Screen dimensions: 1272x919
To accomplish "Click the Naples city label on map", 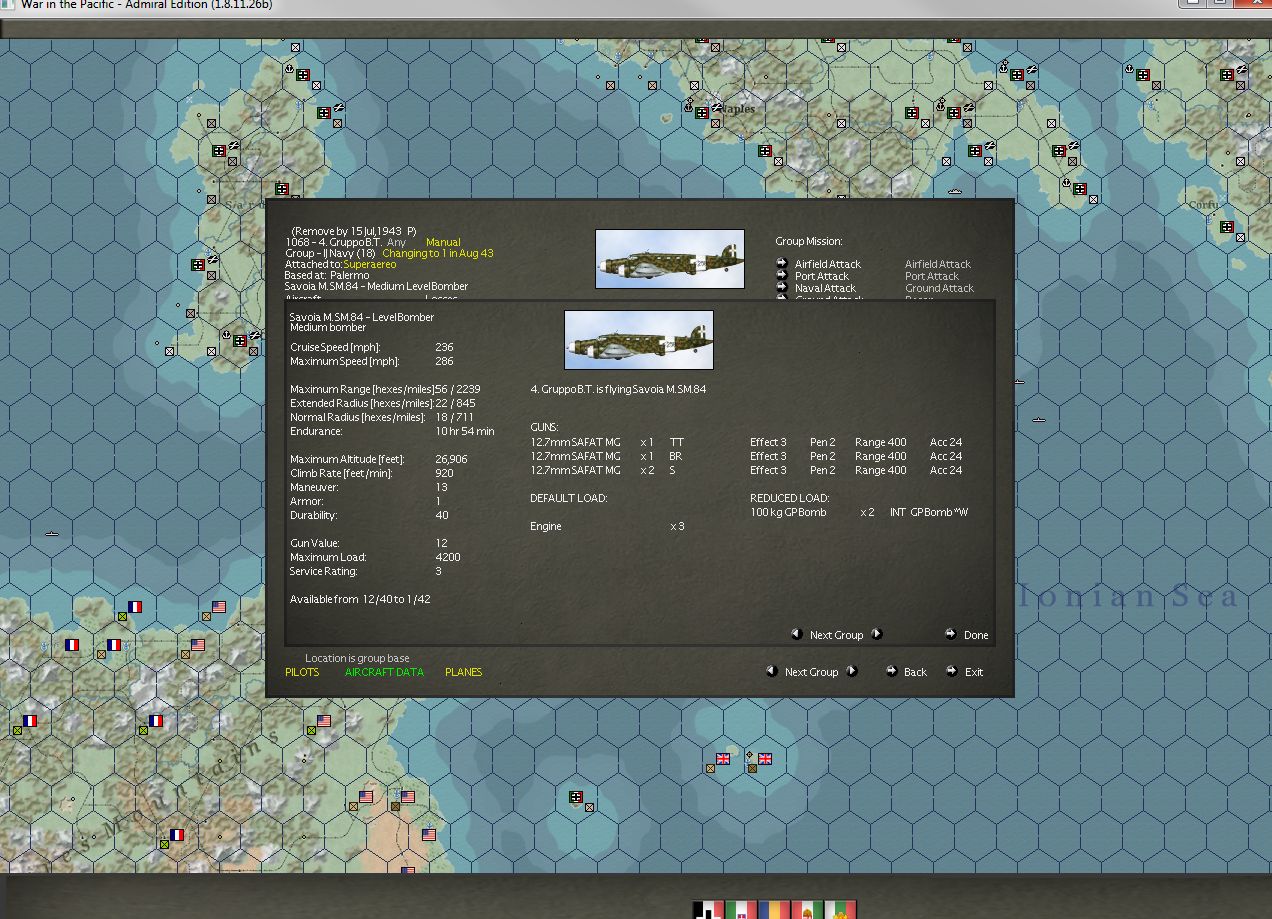I will coord(737,108).
